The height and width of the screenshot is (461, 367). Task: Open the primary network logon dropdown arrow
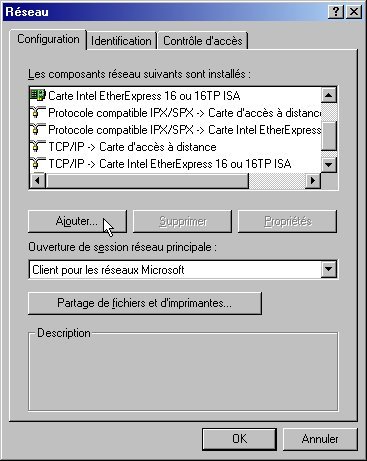click(329, 269)
